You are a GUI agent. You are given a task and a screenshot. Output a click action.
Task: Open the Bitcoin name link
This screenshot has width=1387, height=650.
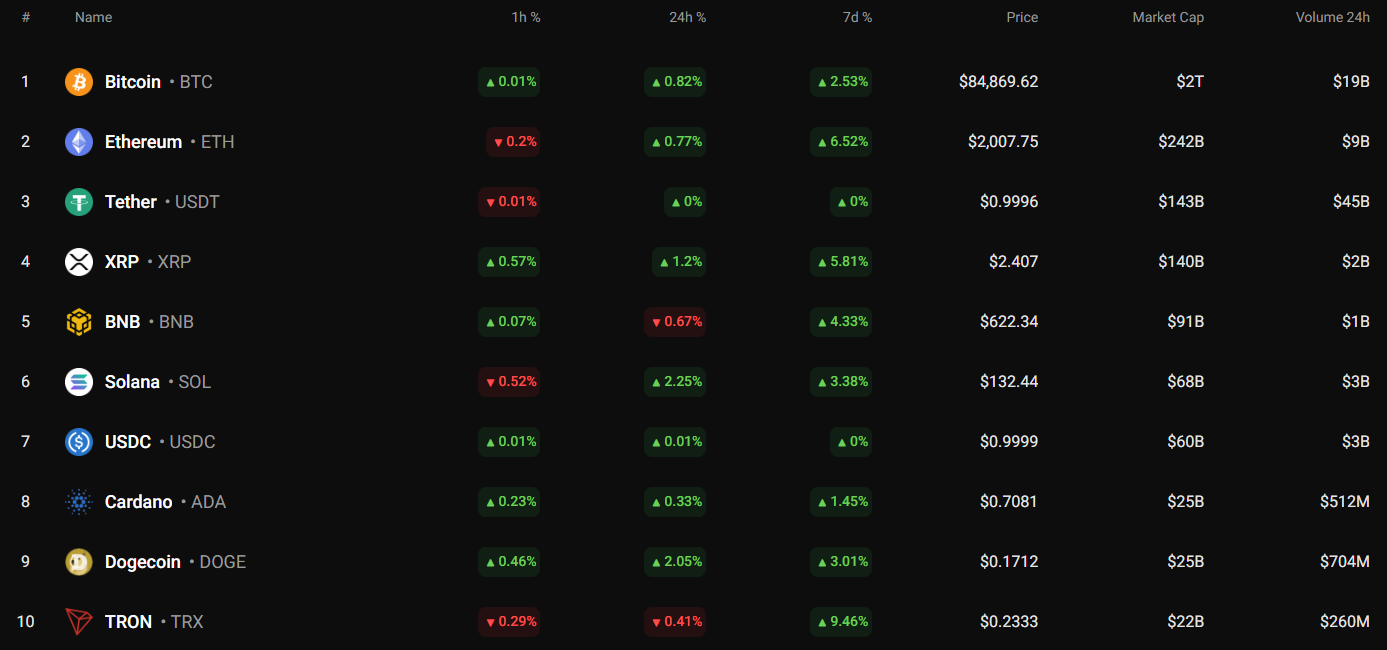pyautogui.click(x=133, y=82)
